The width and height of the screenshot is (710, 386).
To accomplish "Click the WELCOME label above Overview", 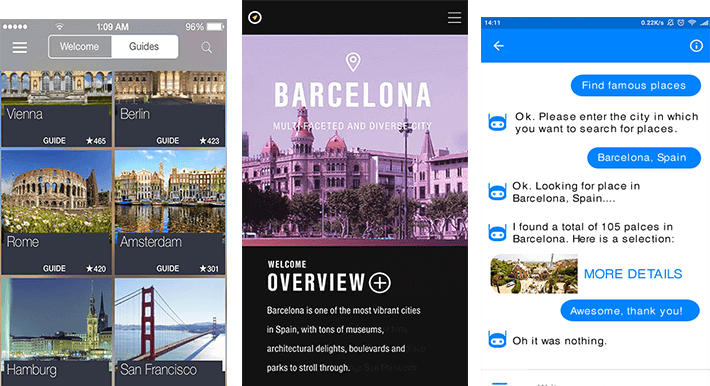I will pos(287,264).
